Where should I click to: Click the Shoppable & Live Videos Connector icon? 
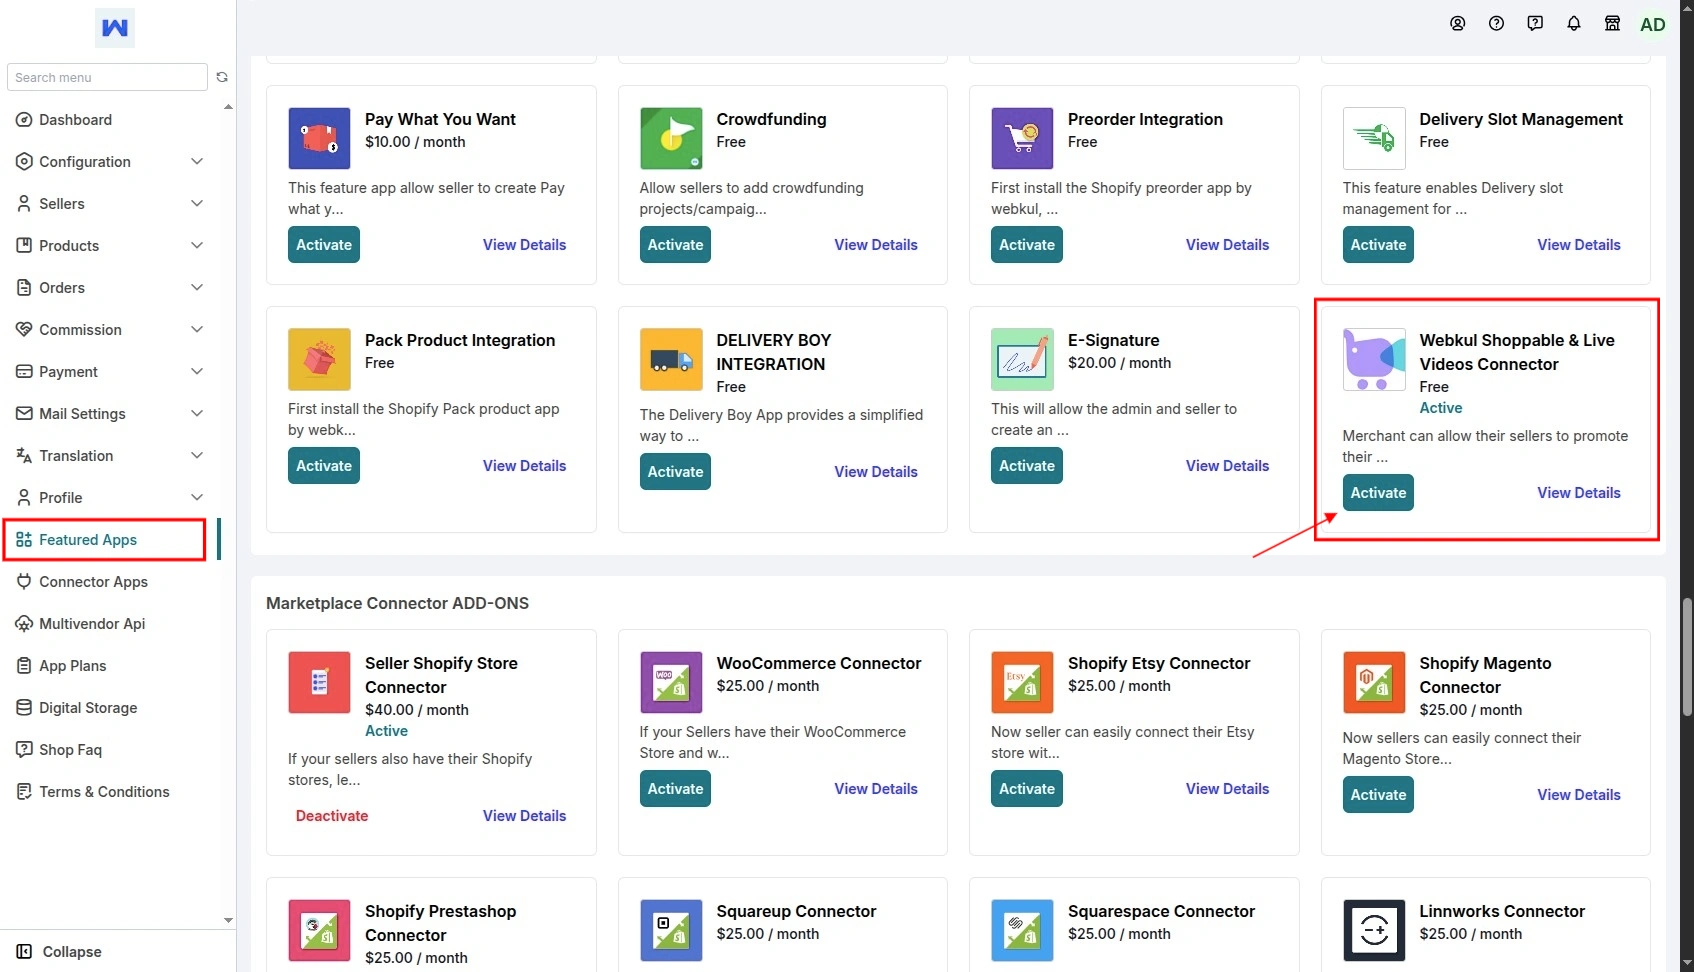(1374, 360)
